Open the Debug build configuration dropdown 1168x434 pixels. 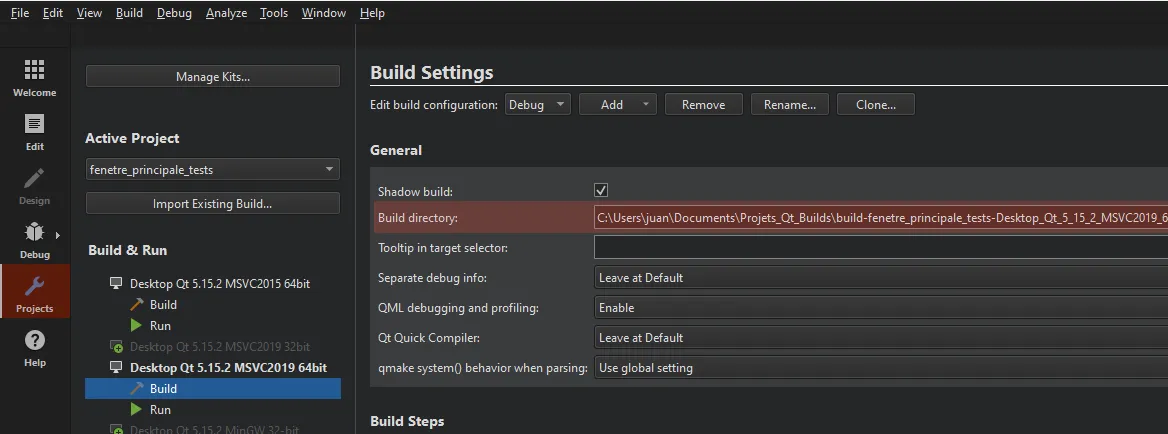[537, 104]
